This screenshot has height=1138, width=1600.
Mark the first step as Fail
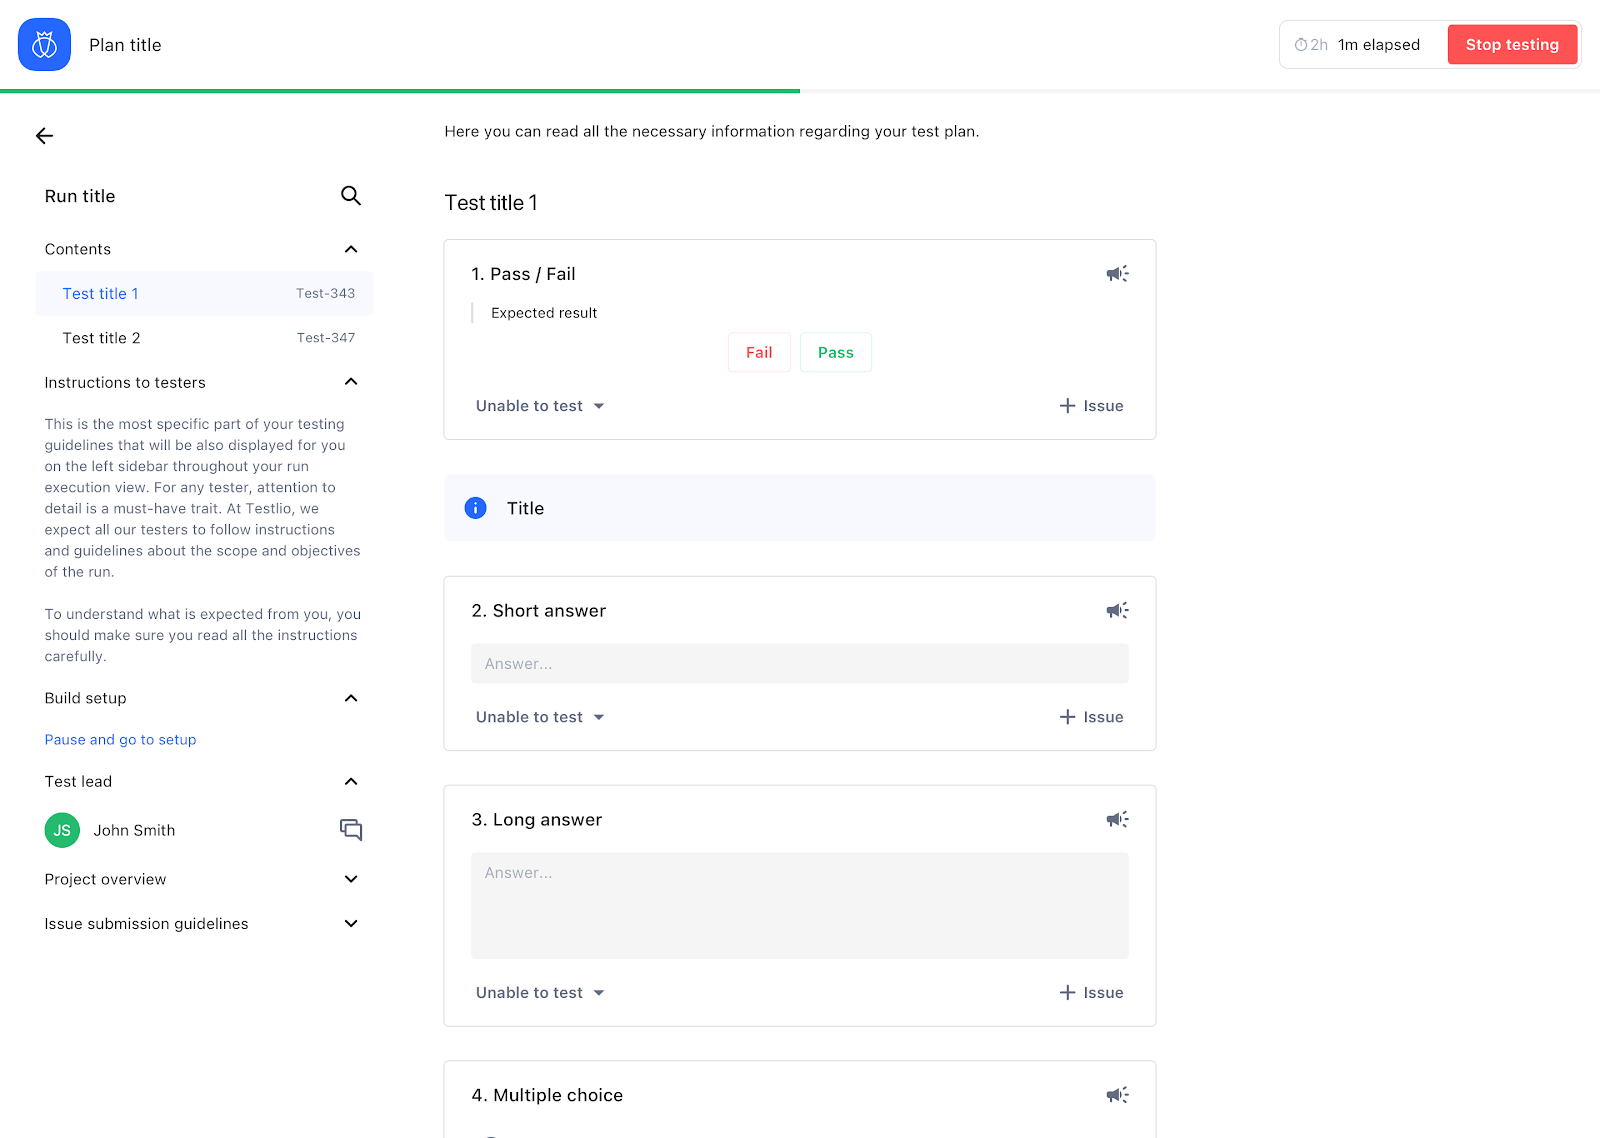point(759,352)
